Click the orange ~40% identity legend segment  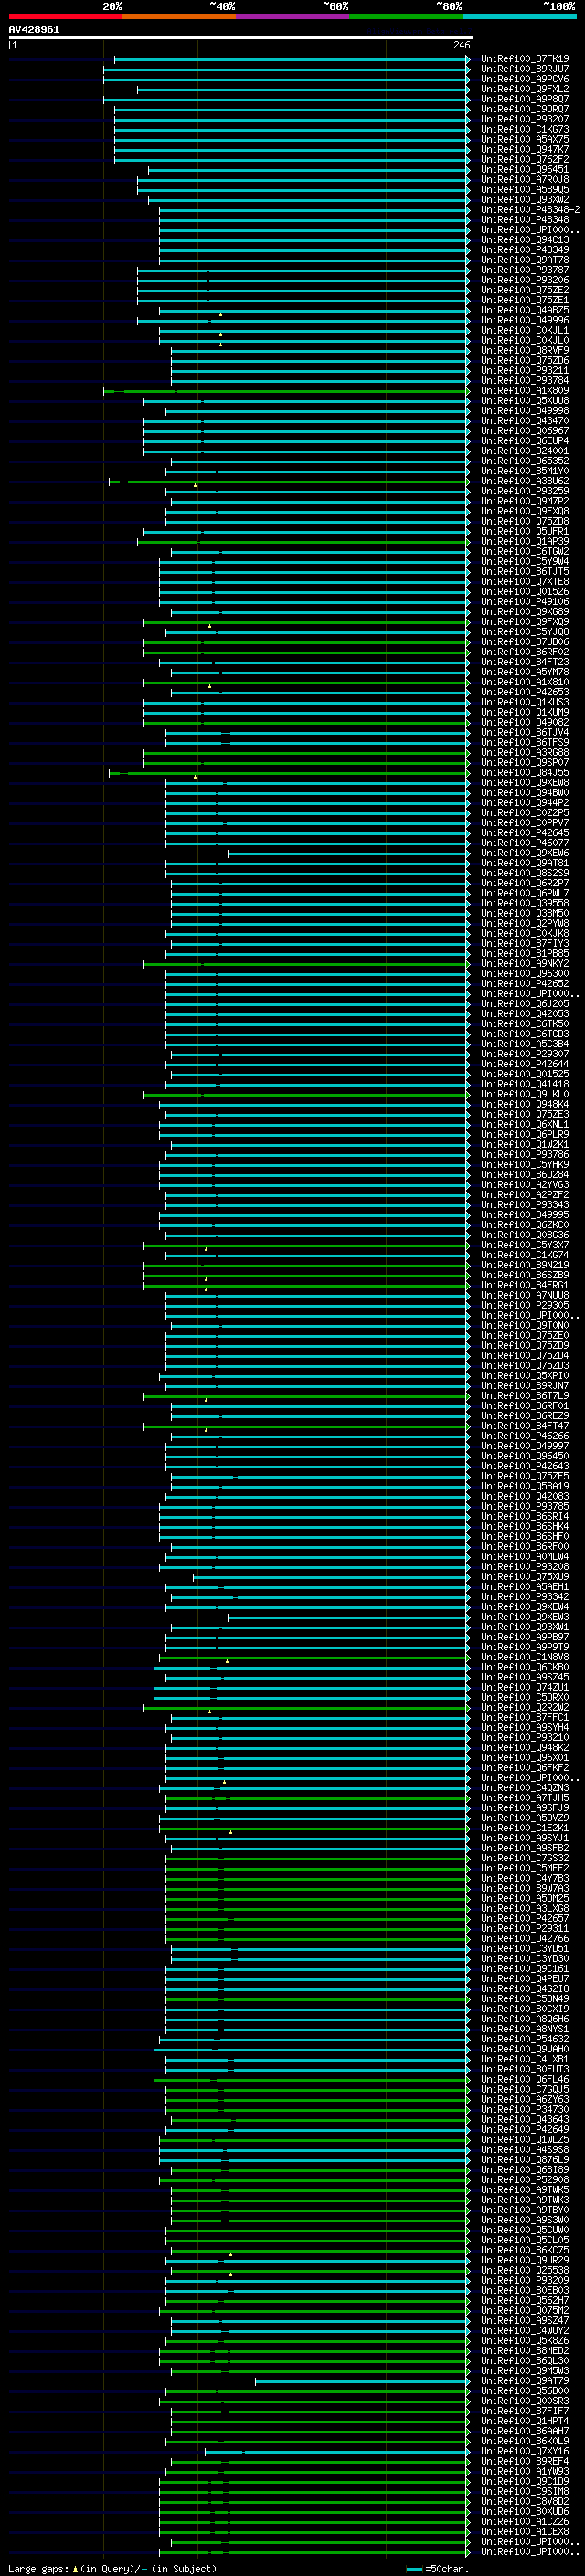tap(178, 16)
